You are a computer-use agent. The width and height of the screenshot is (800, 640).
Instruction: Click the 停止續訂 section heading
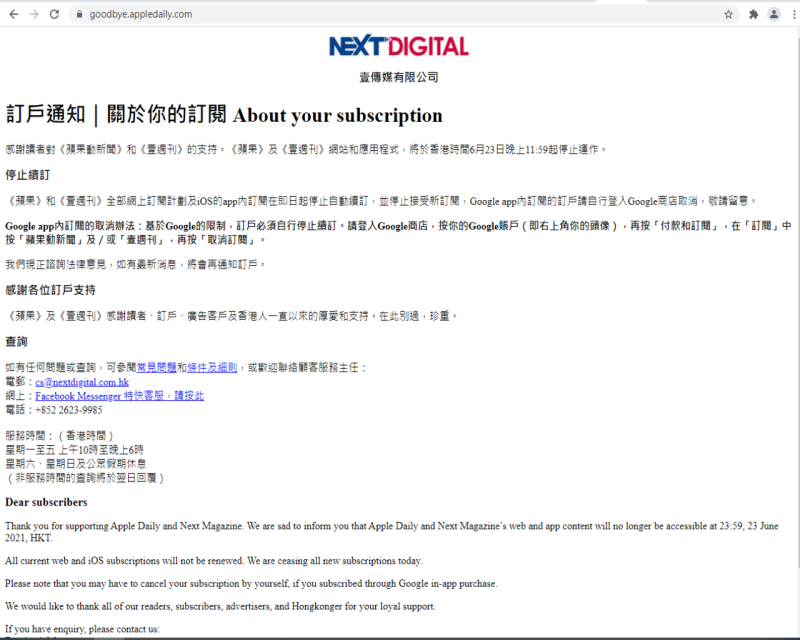click(x=28, y=175)
